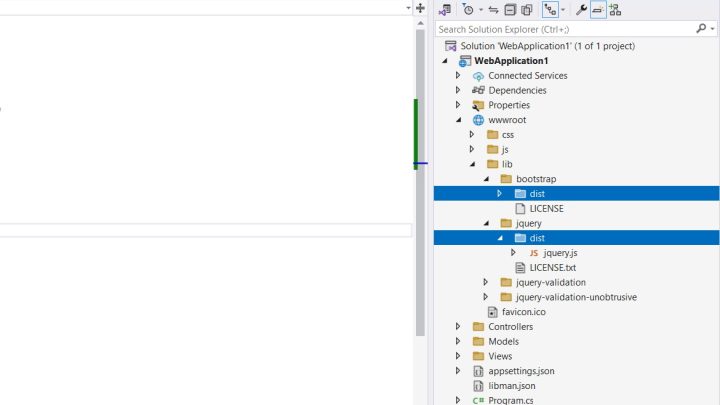Expand the Views folder
The height and width of the screenshot is (405, 720).
coord(458,356)
